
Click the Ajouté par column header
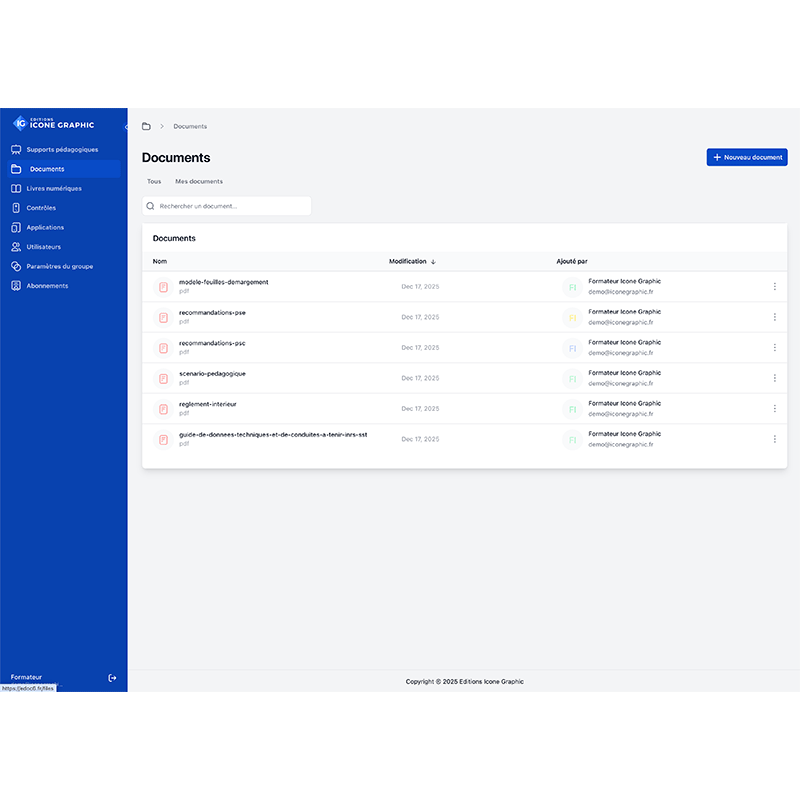pos(571,261)
